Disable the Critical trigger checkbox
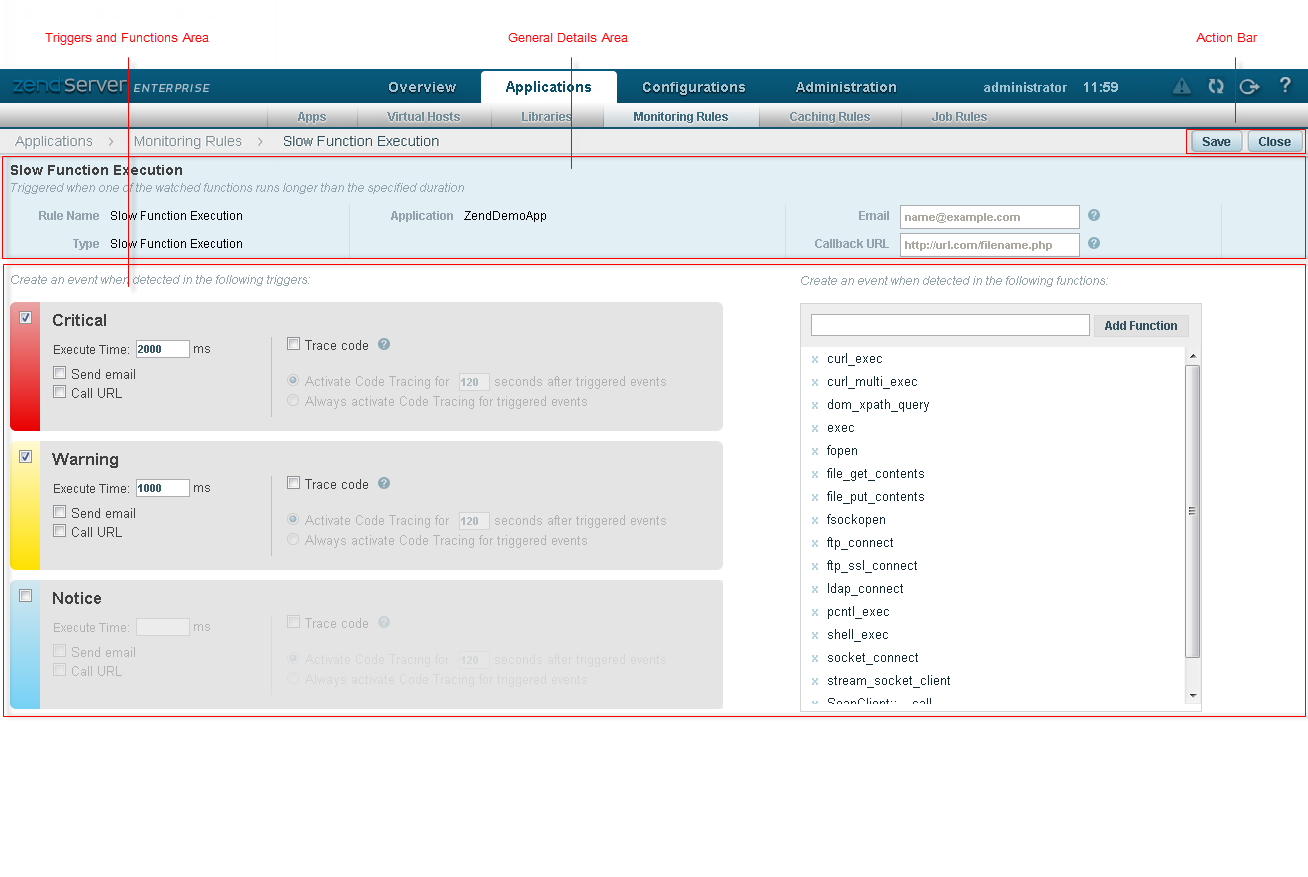 (26, 318)
